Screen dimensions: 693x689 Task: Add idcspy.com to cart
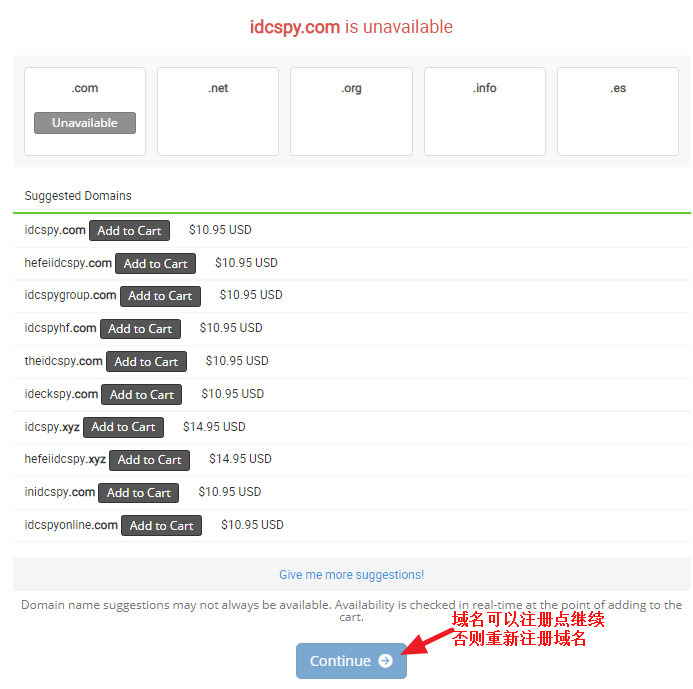pyautogui.click(x=129, y=231)
